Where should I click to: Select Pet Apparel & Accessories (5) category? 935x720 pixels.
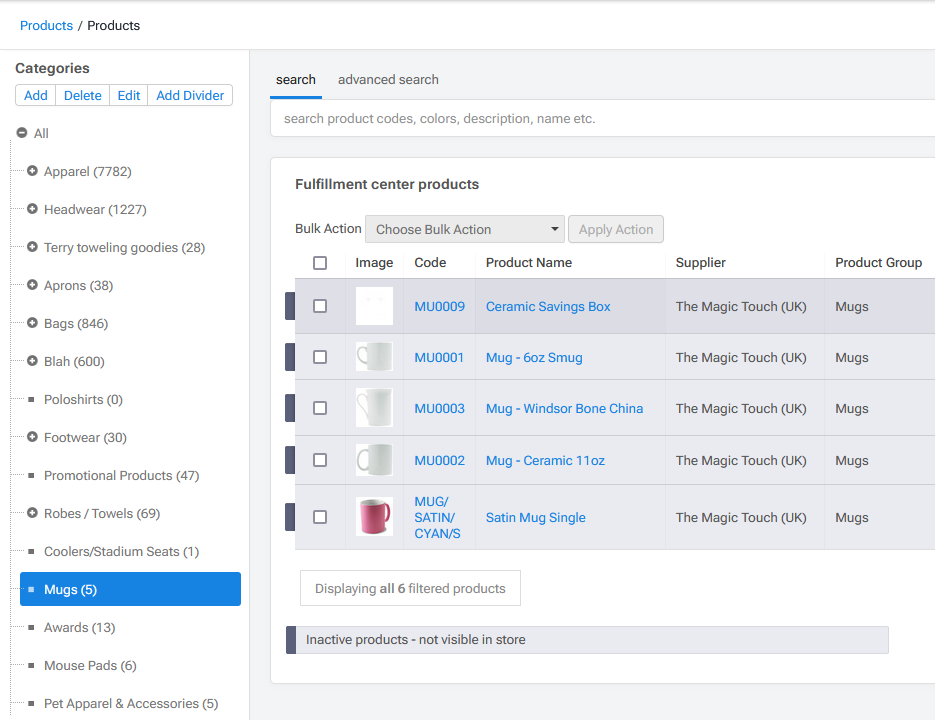(x=131, y=703)
